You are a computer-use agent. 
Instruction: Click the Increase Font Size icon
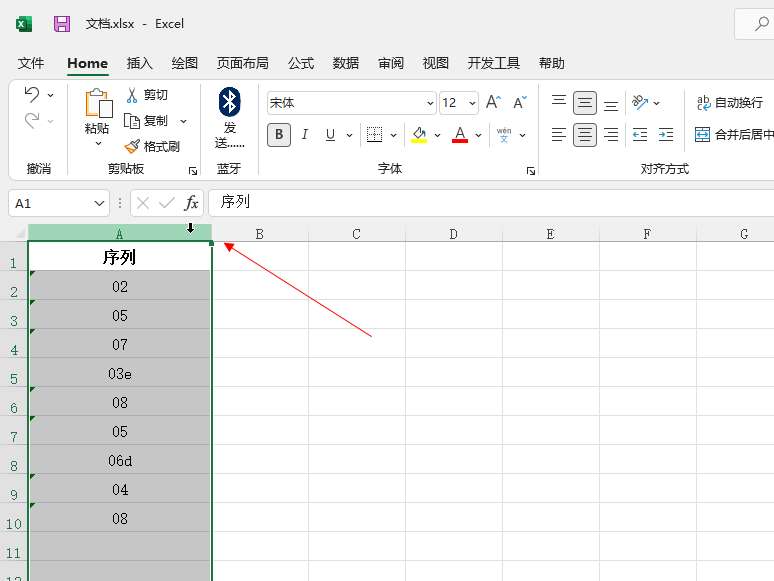pyautogui.click(x=493, y=103)
